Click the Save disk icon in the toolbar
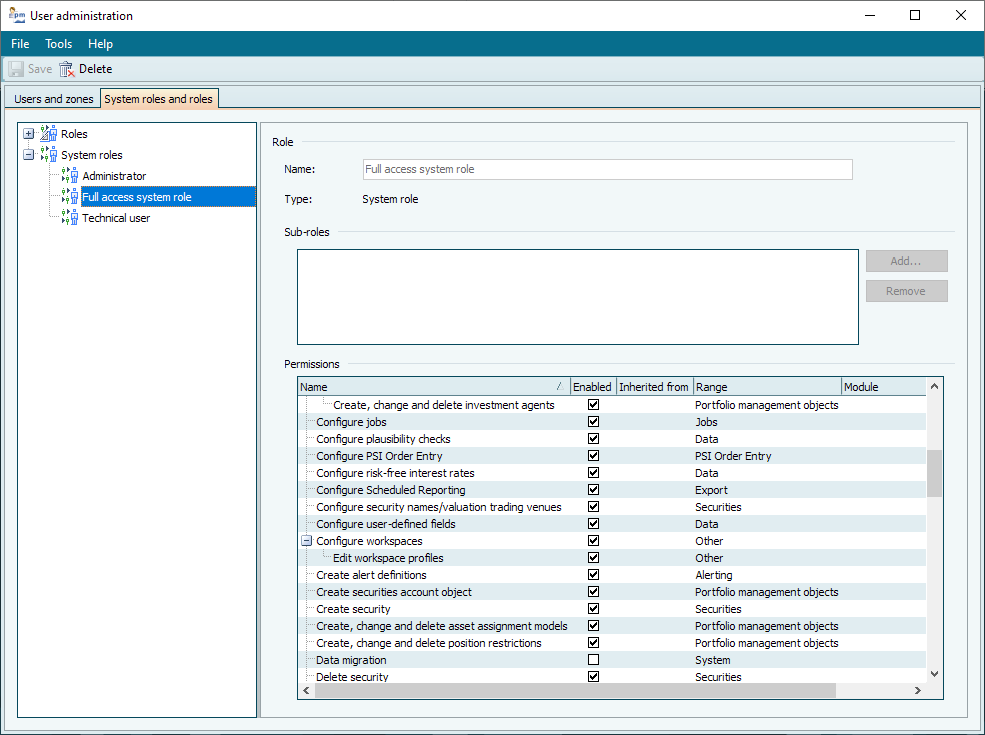Image resolution: width=985 pixels, height=735 pixels. [x=17, y=69]
